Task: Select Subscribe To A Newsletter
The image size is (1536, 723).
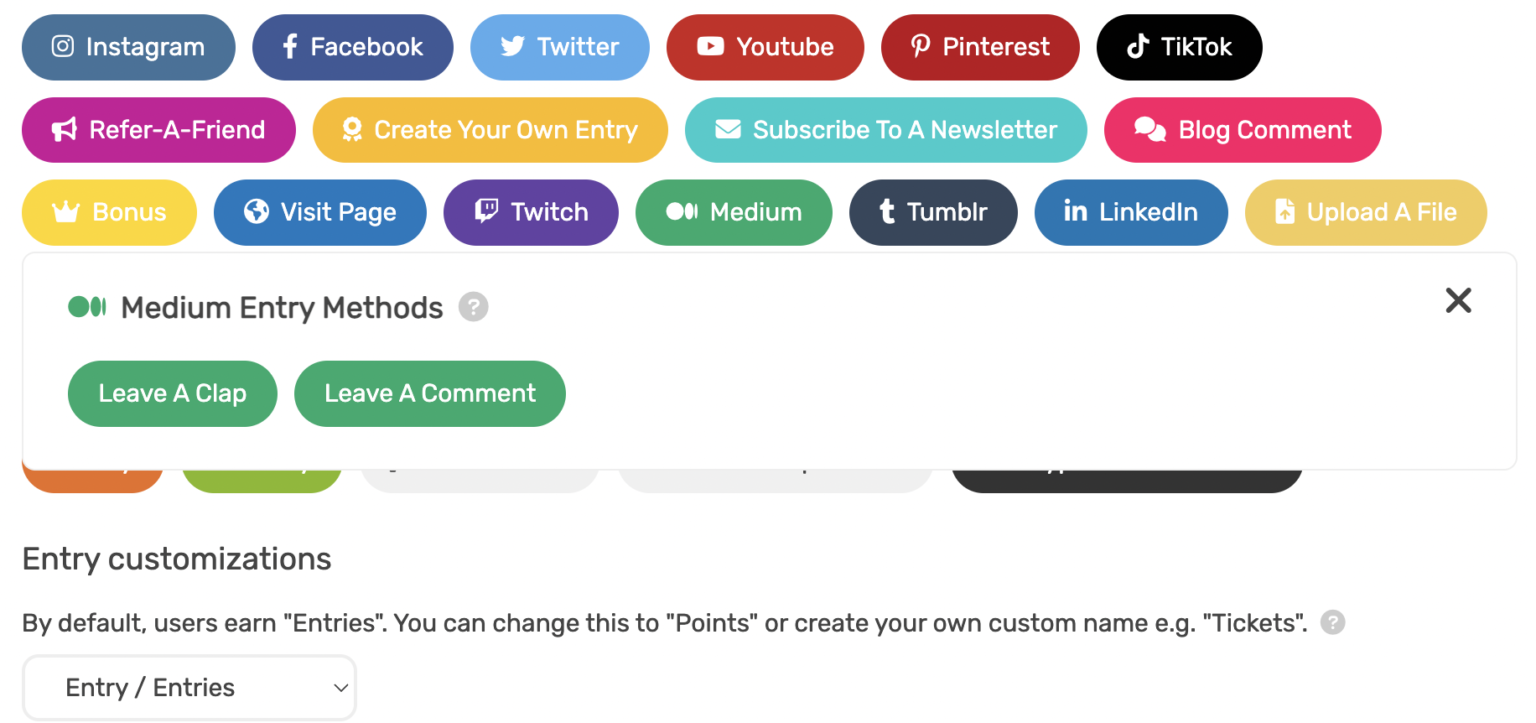Action: click(885, 130)
